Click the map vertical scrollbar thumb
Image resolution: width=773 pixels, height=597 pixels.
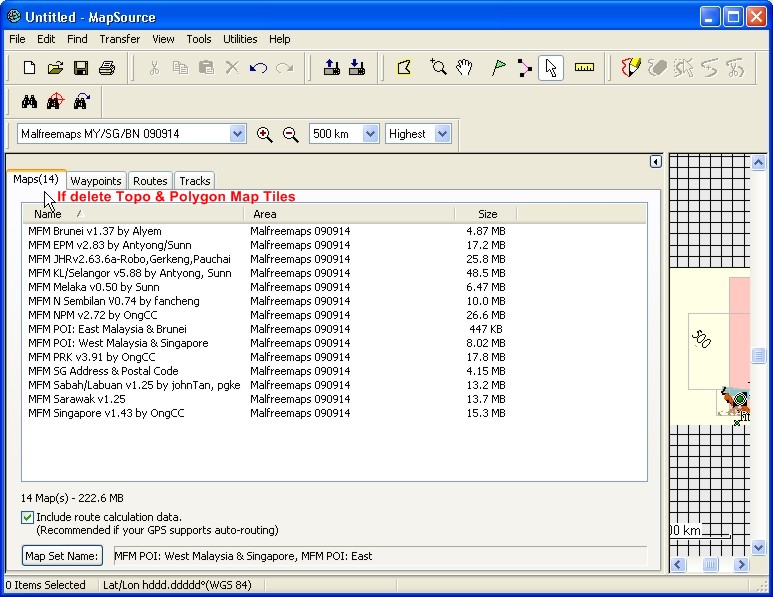coord(759,355)
